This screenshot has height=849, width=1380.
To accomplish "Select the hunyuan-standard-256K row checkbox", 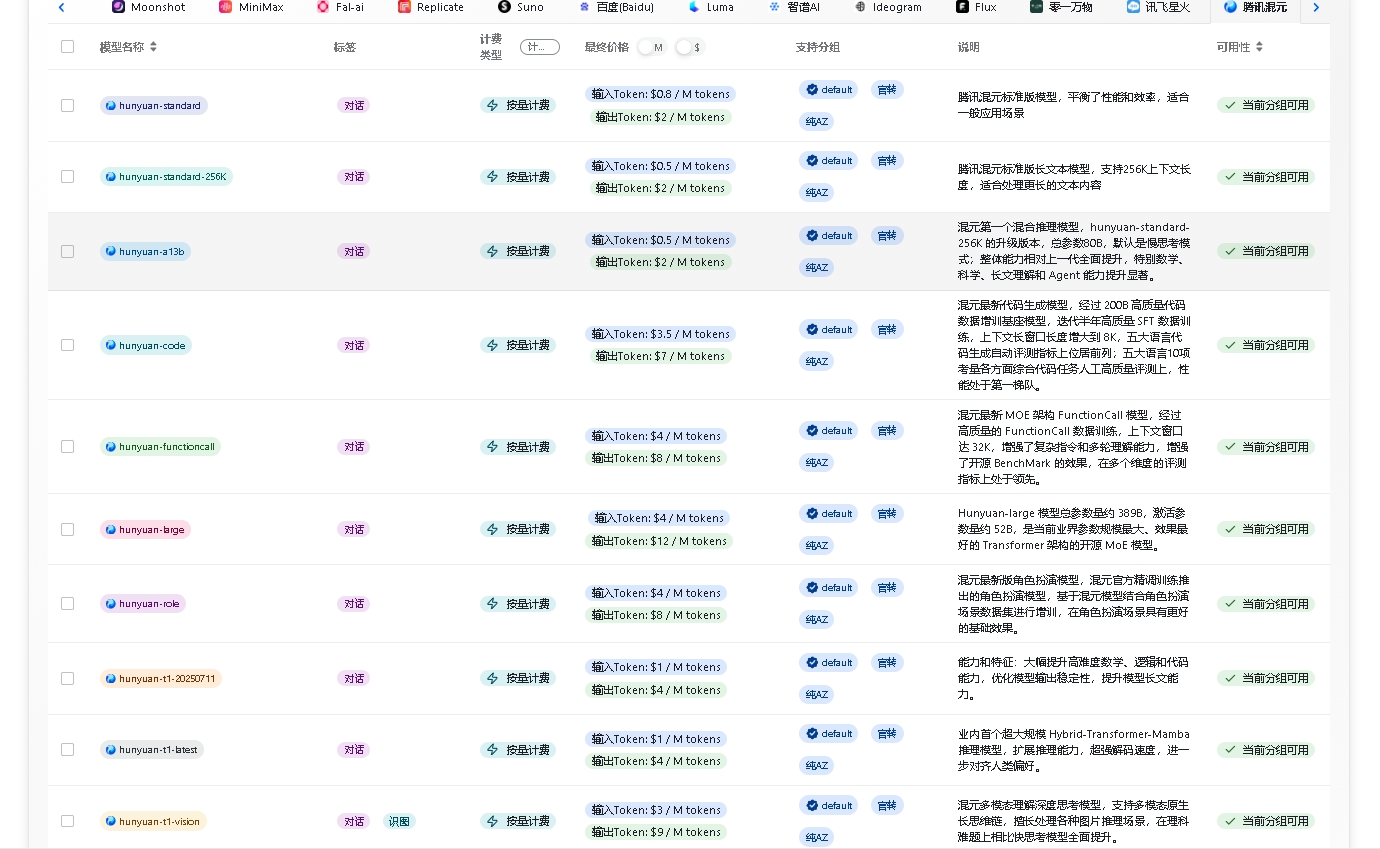I will point(67,176).
